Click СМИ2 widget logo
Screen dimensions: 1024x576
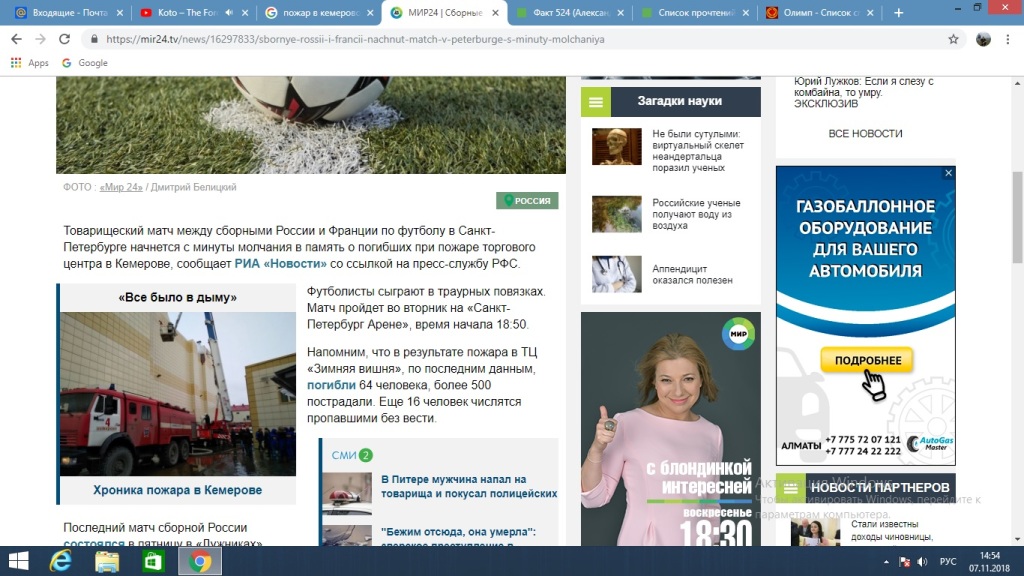click(352, 455)
